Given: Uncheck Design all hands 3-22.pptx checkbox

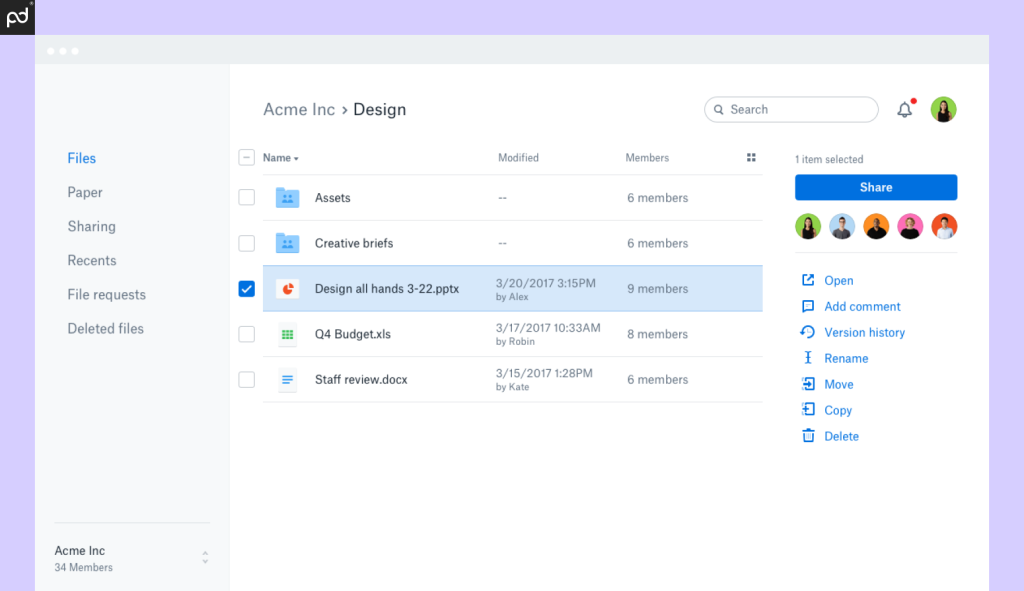Looking at the screenshot, I should 246,289.
